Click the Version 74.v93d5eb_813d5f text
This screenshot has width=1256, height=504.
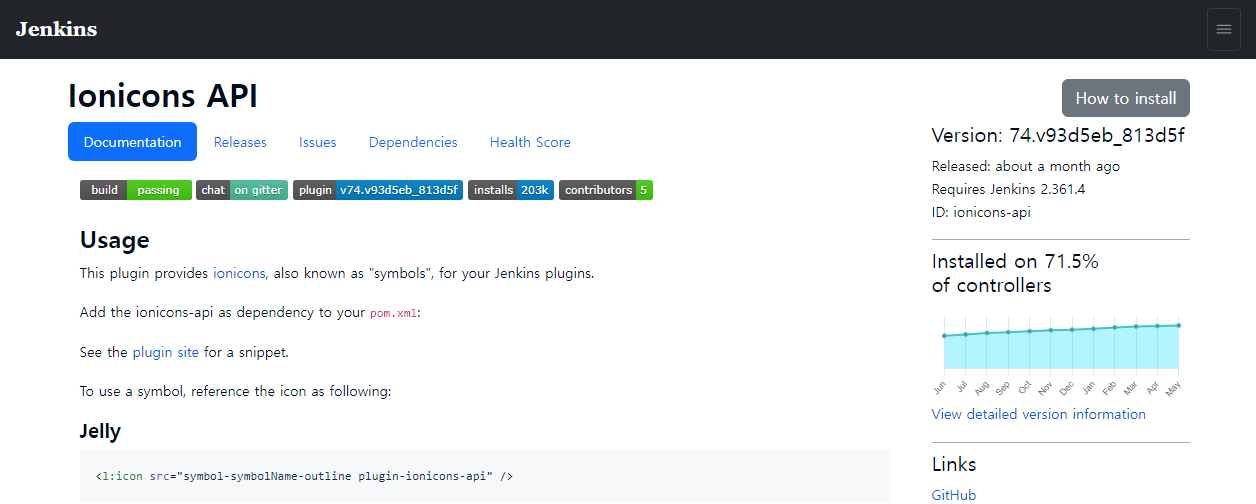(1058, 135)
